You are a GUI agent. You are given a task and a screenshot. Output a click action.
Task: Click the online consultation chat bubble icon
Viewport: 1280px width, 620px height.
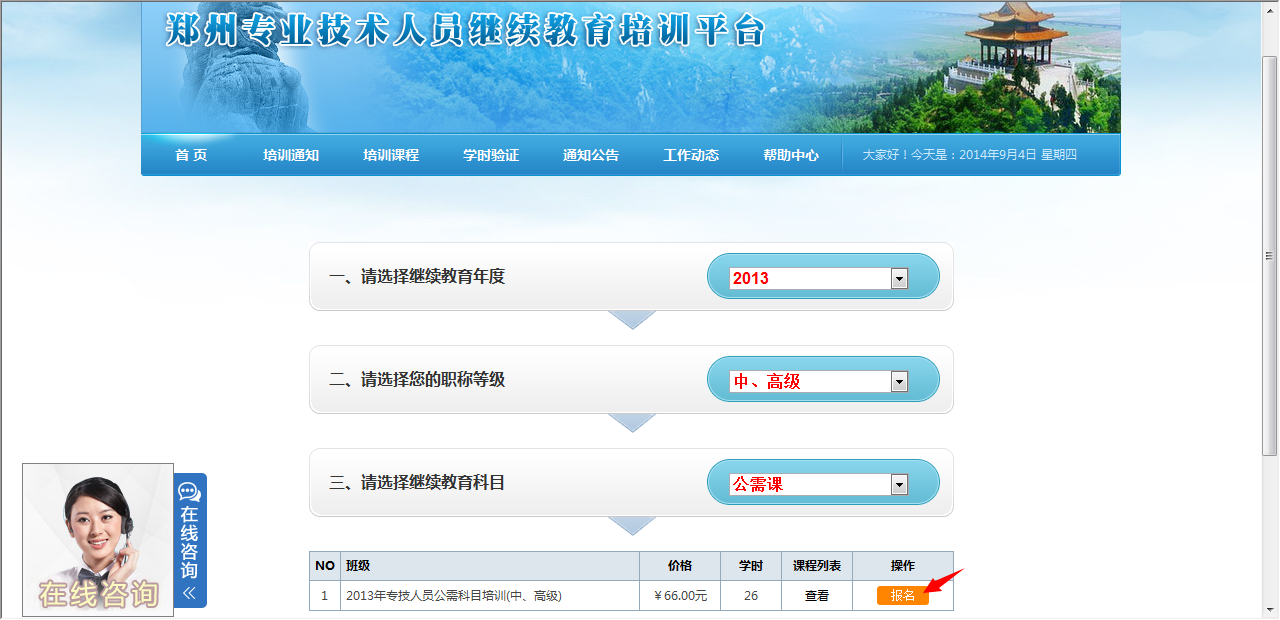point(189,492)
